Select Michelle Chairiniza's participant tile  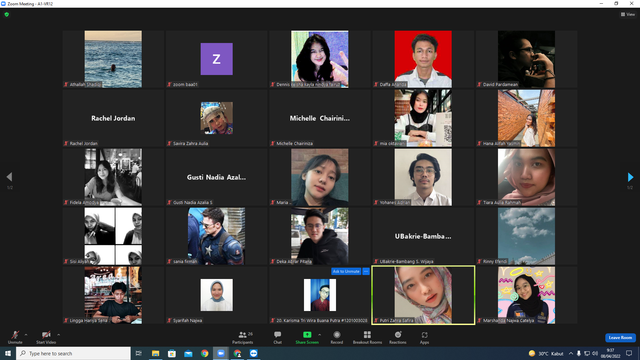coord(320,118)
